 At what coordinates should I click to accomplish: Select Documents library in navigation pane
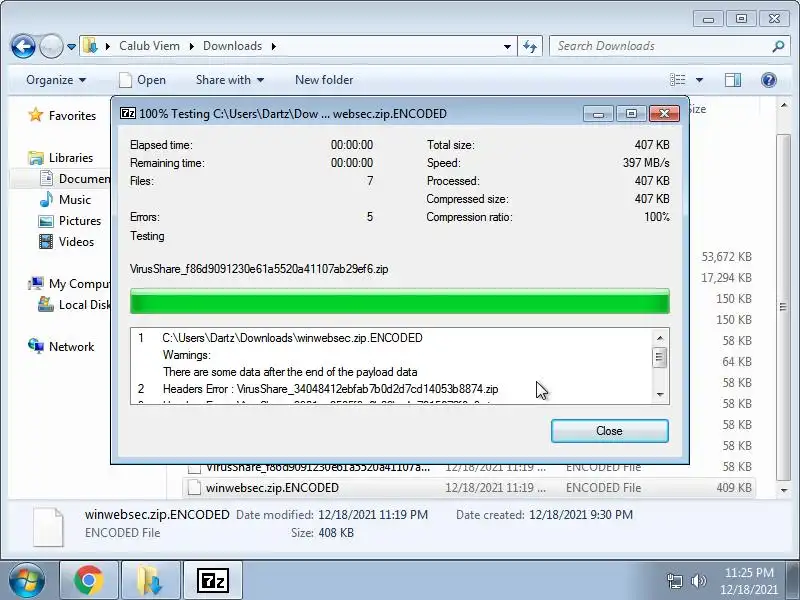(x=84, y=179)
